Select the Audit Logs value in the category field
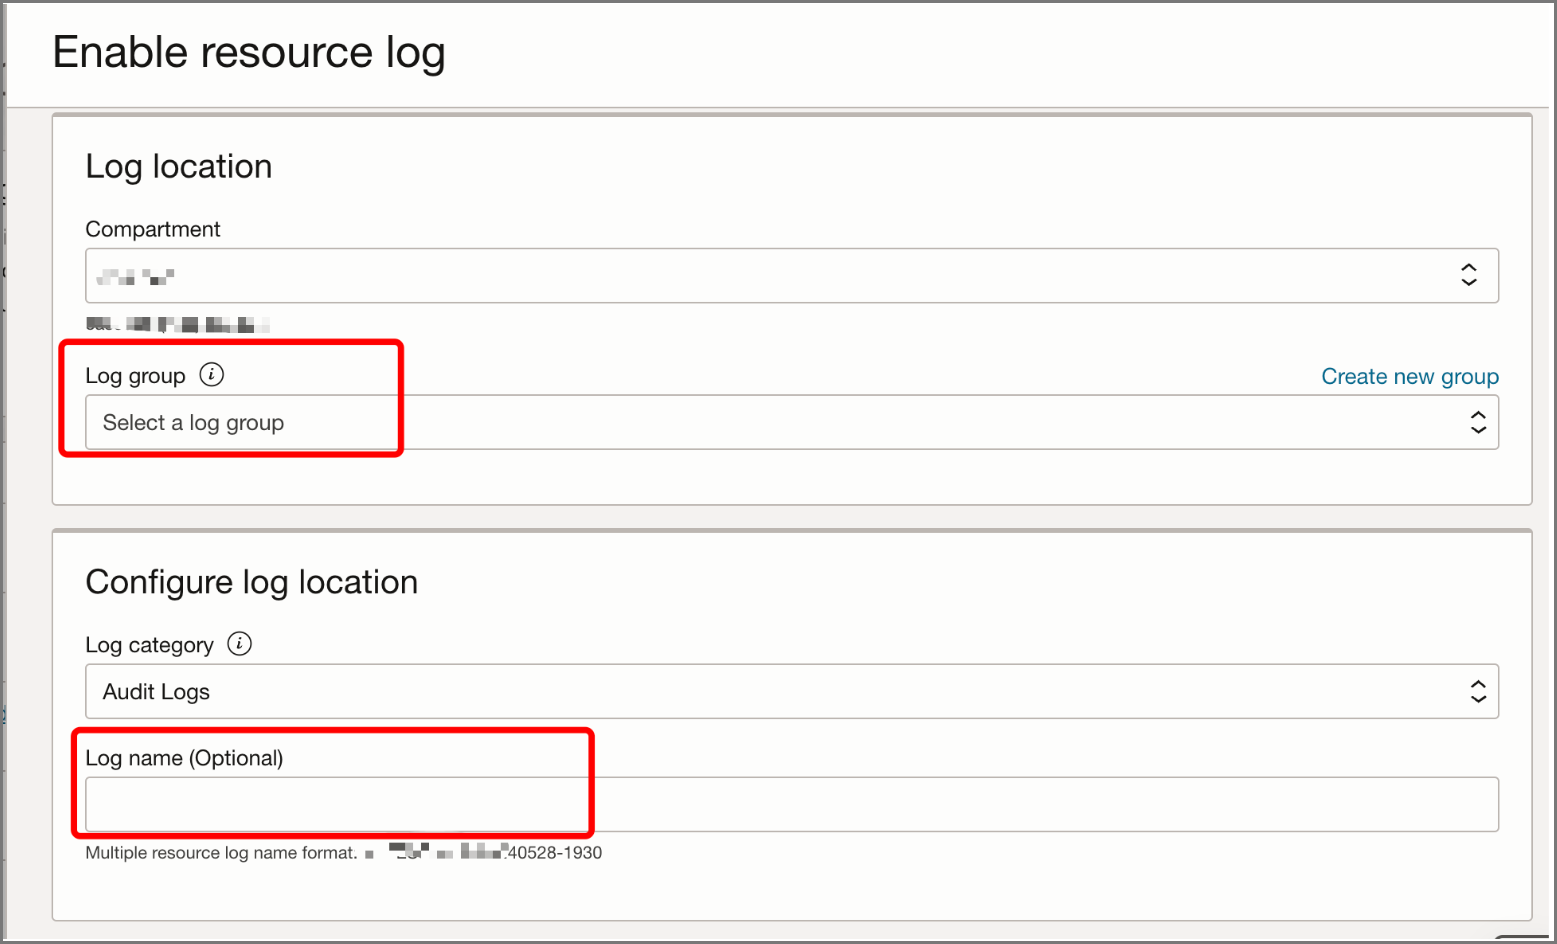The height and width of the screenshot is (944, 1557). click(155, 691)
